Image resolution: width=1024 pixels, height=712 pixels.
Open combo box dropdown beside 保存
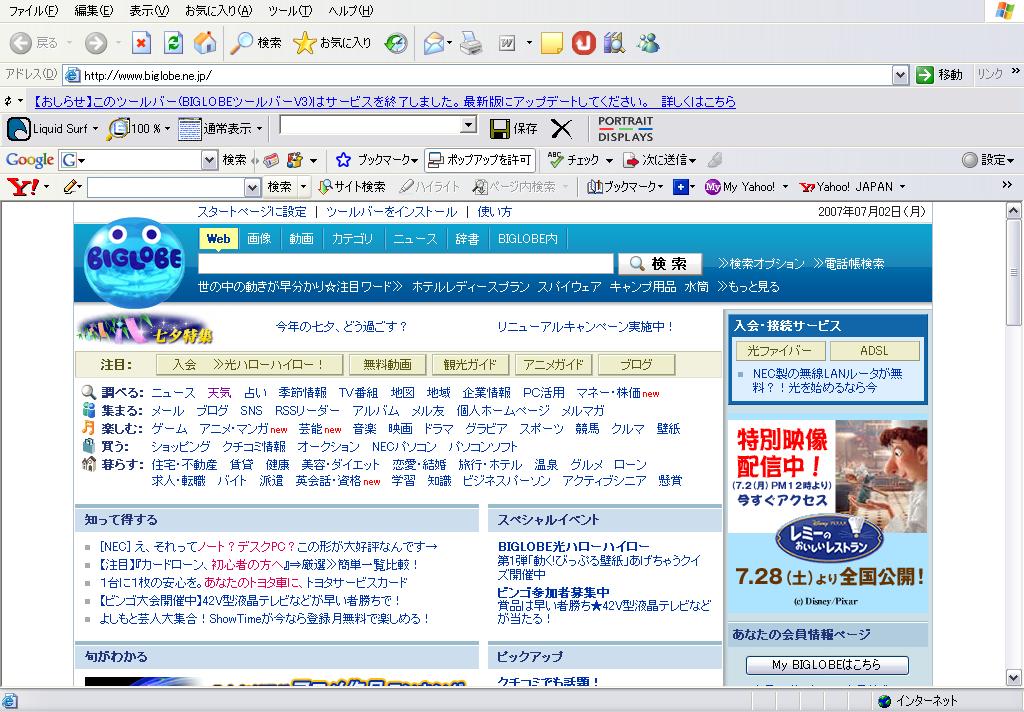point(468,124)
